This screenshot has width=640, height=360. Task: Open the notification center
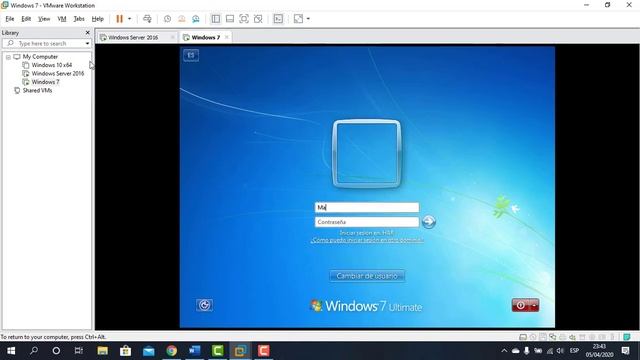(625, 351)
